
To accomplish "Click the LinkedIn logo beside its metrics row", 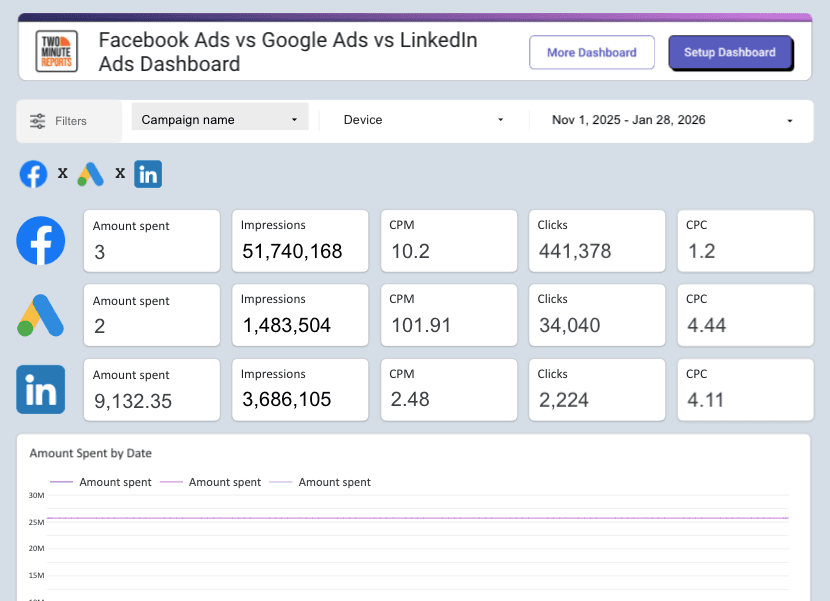I will click(40, 390).
